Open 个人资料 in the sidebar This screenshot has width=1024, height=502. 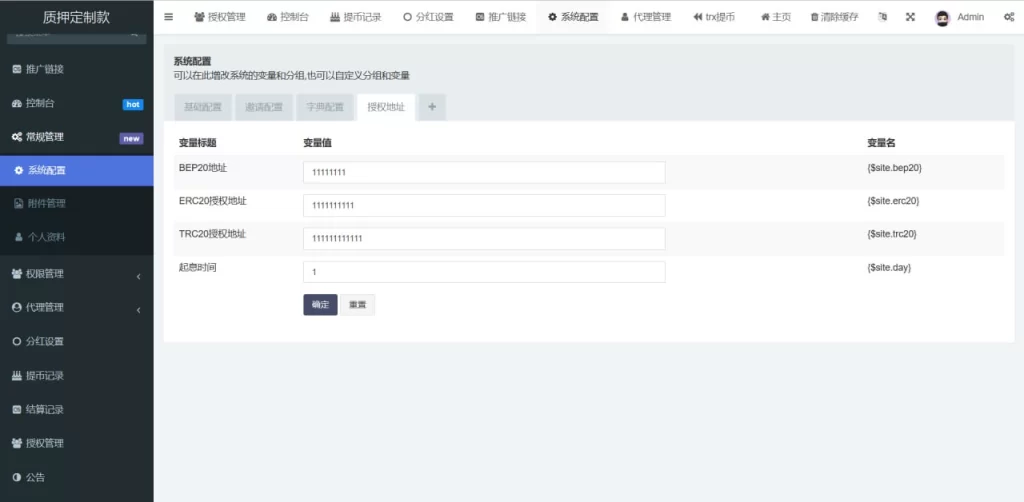coord(76,238)
